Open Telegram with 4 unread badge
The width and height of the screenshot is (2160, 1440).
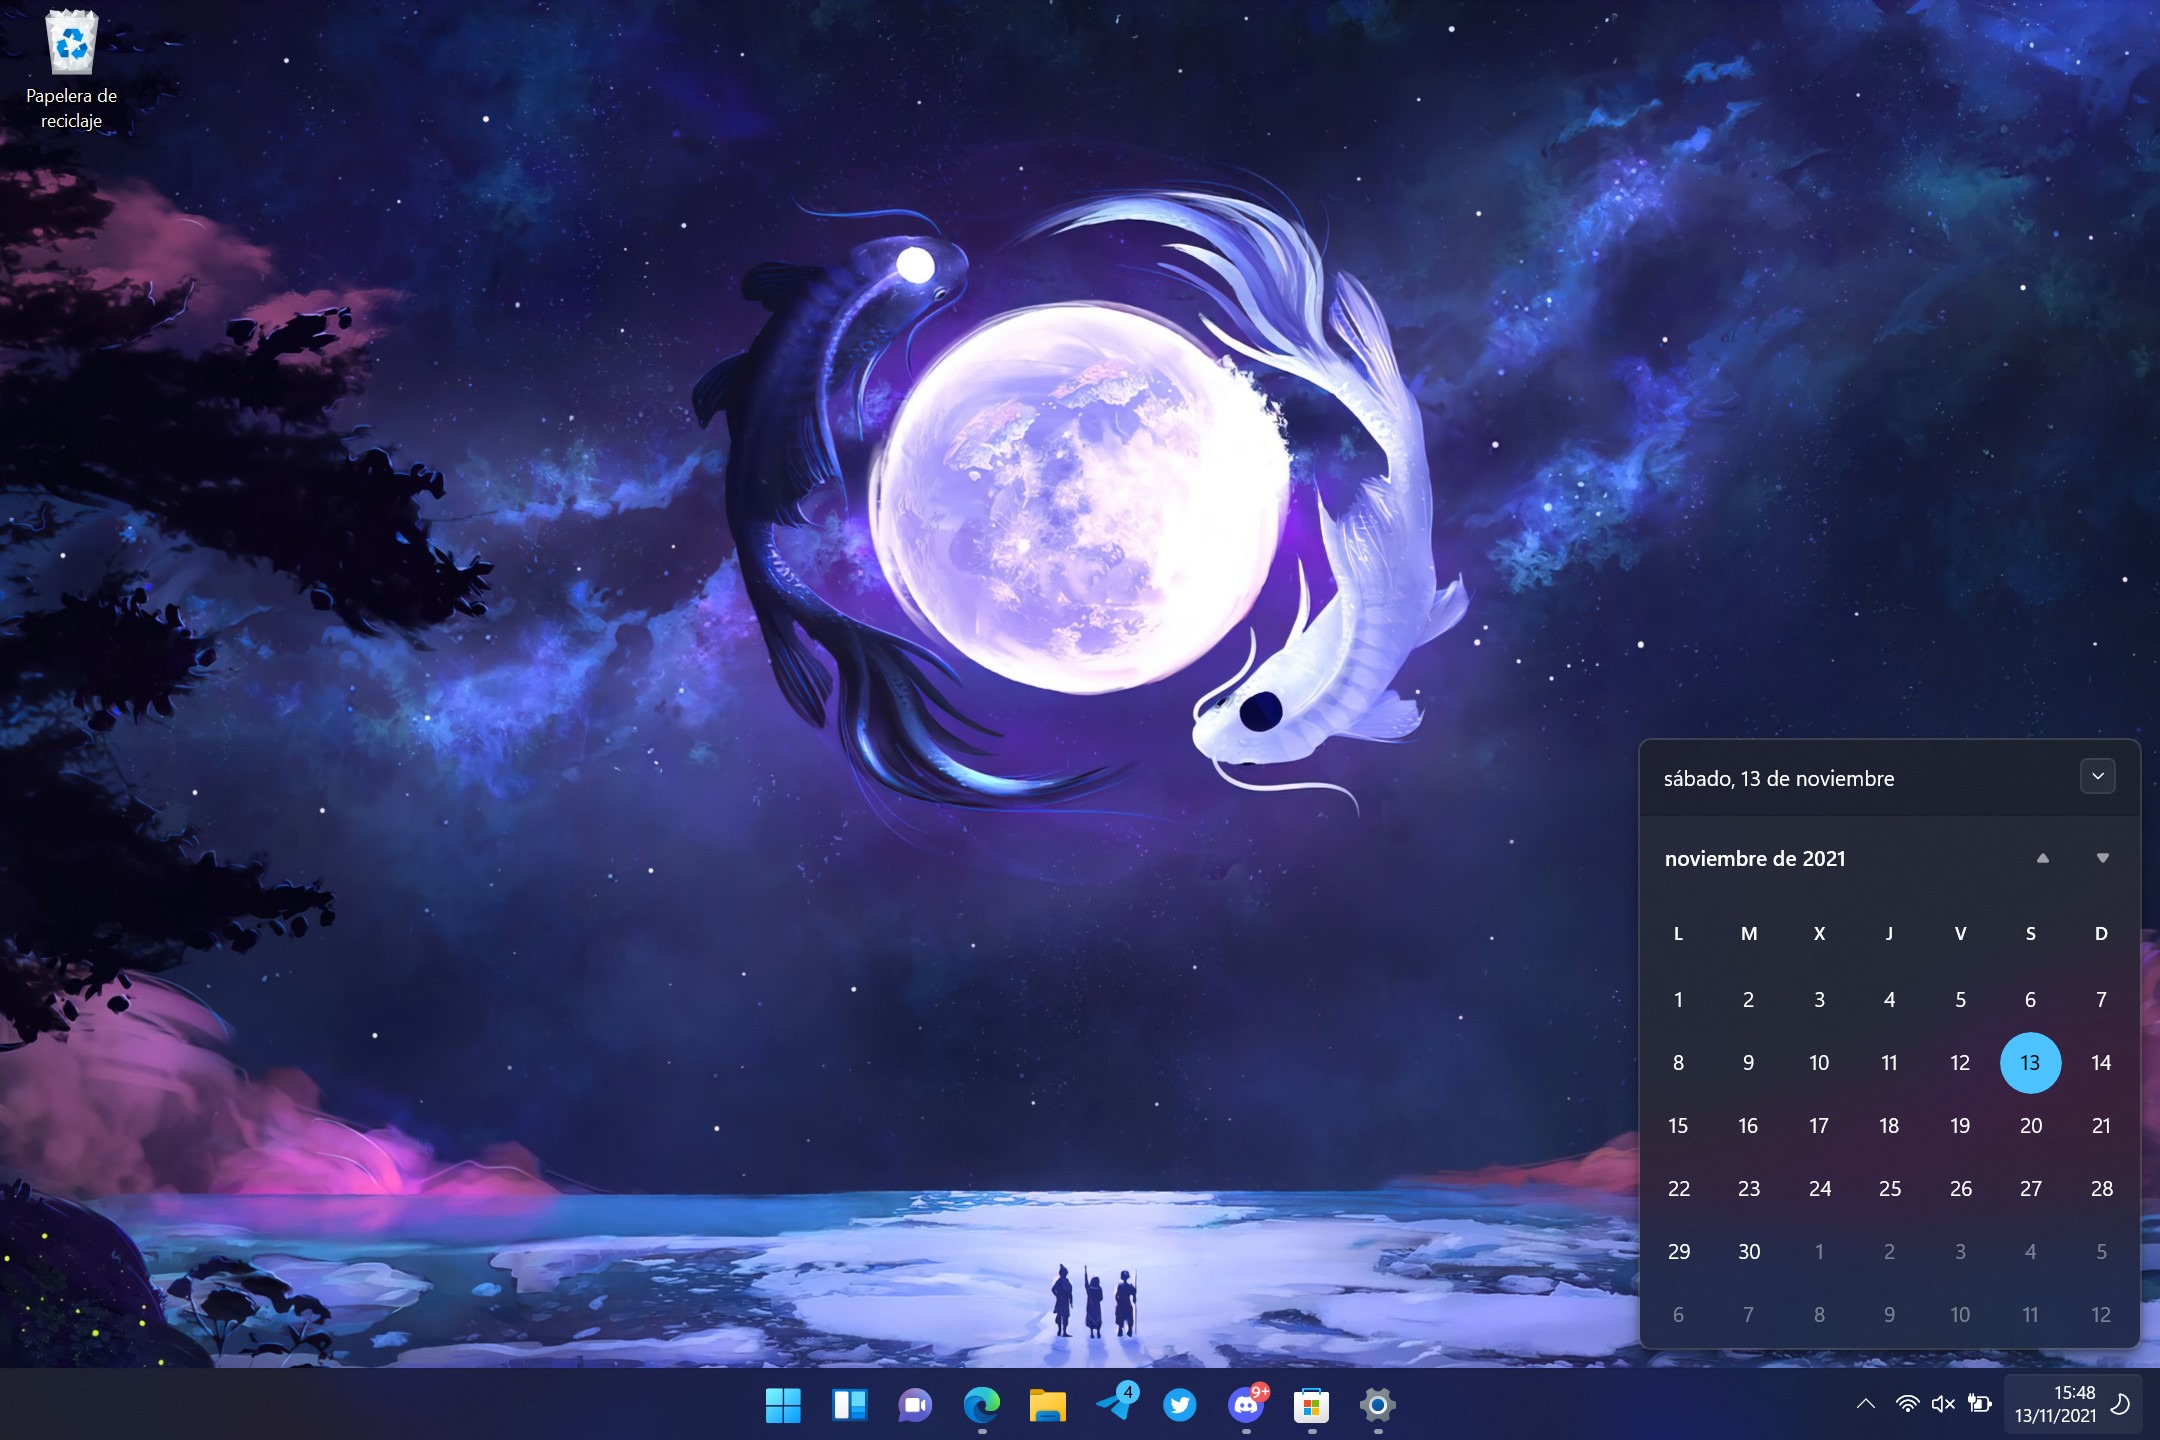point(1115,1405)
